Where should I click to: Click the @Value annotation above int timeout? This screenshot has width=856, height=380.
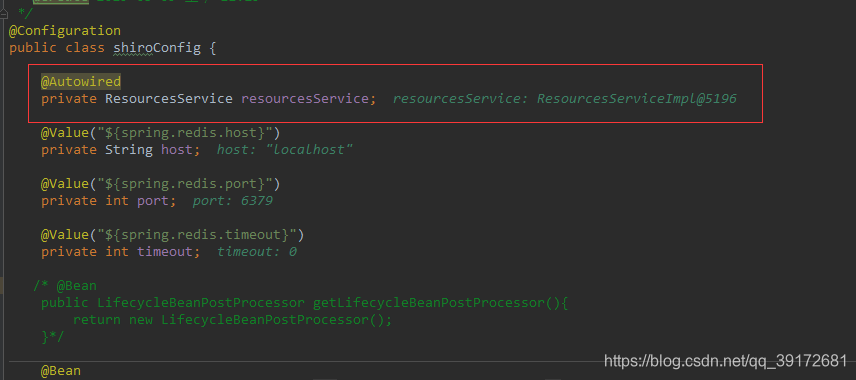[x=64, y=235]
